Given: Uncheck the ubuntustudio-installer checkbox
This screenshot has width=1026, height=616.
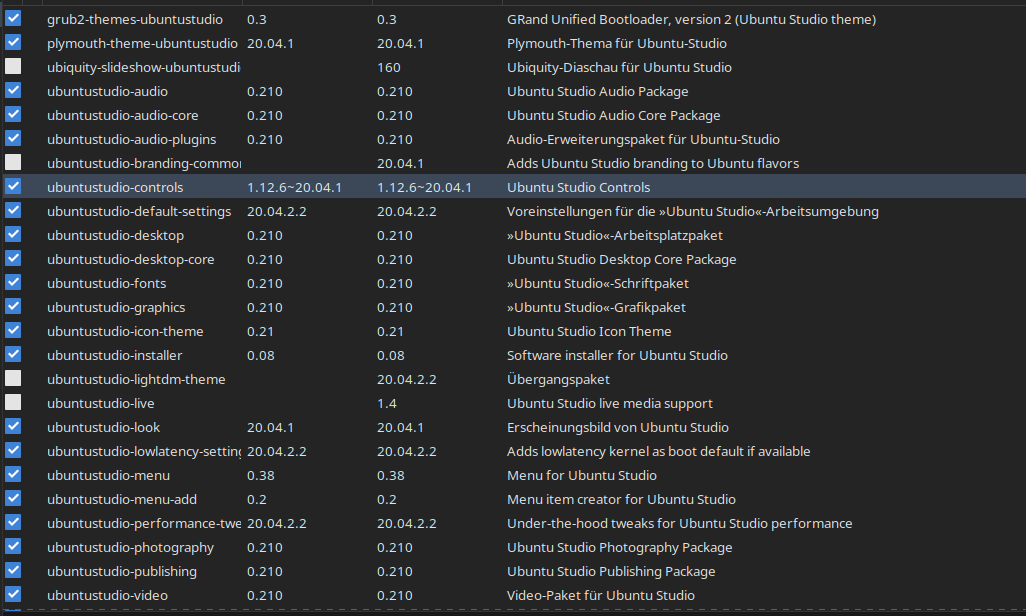Looking at the screenshot, I should coord(13,354).
